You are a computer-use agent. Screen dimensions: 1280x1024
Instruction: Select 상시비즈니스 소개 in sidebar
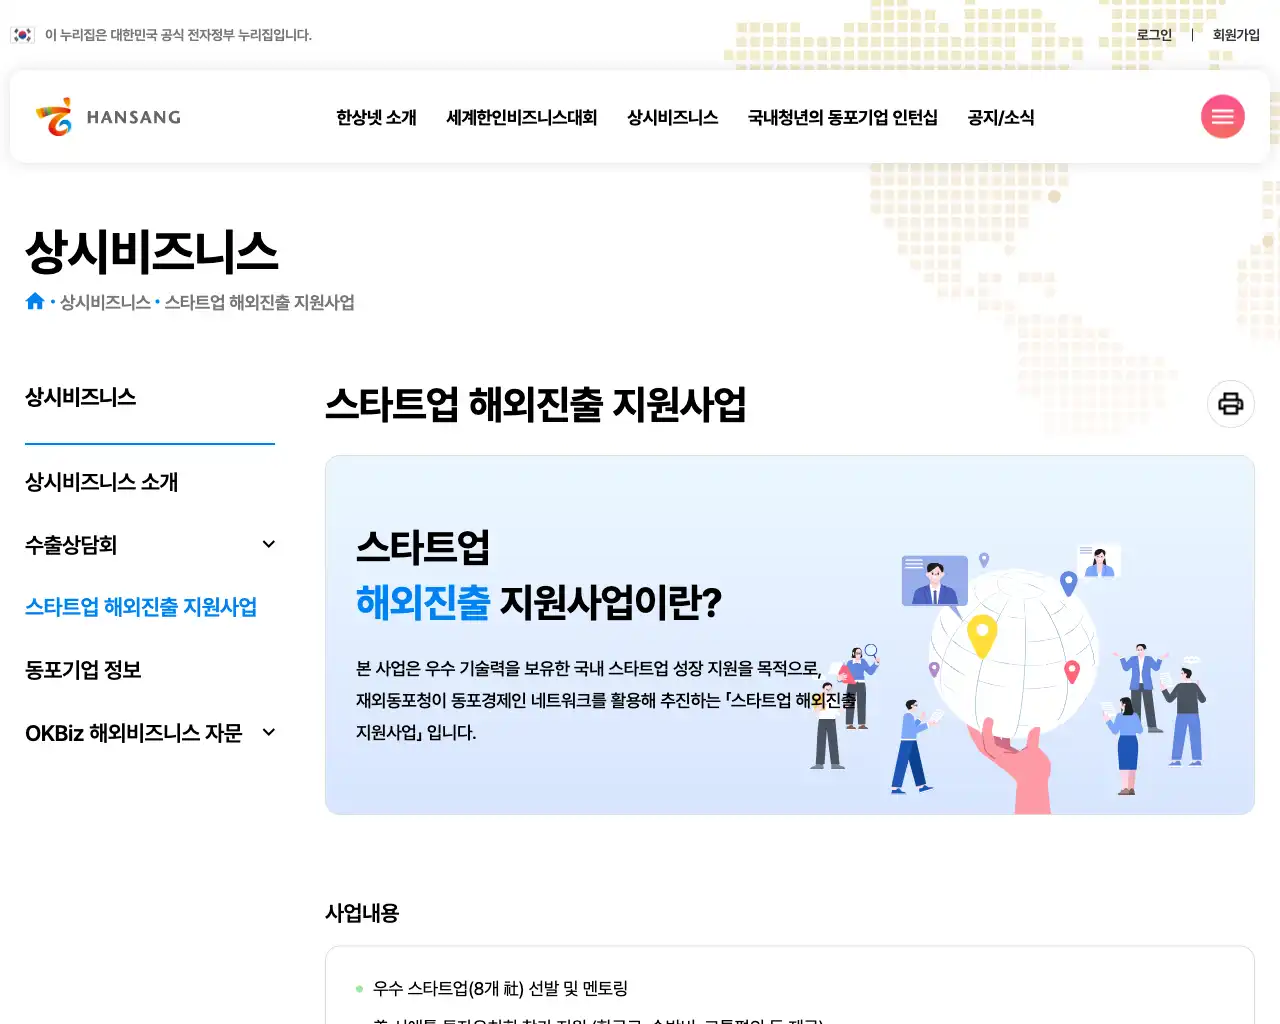[x=101, y=482]
